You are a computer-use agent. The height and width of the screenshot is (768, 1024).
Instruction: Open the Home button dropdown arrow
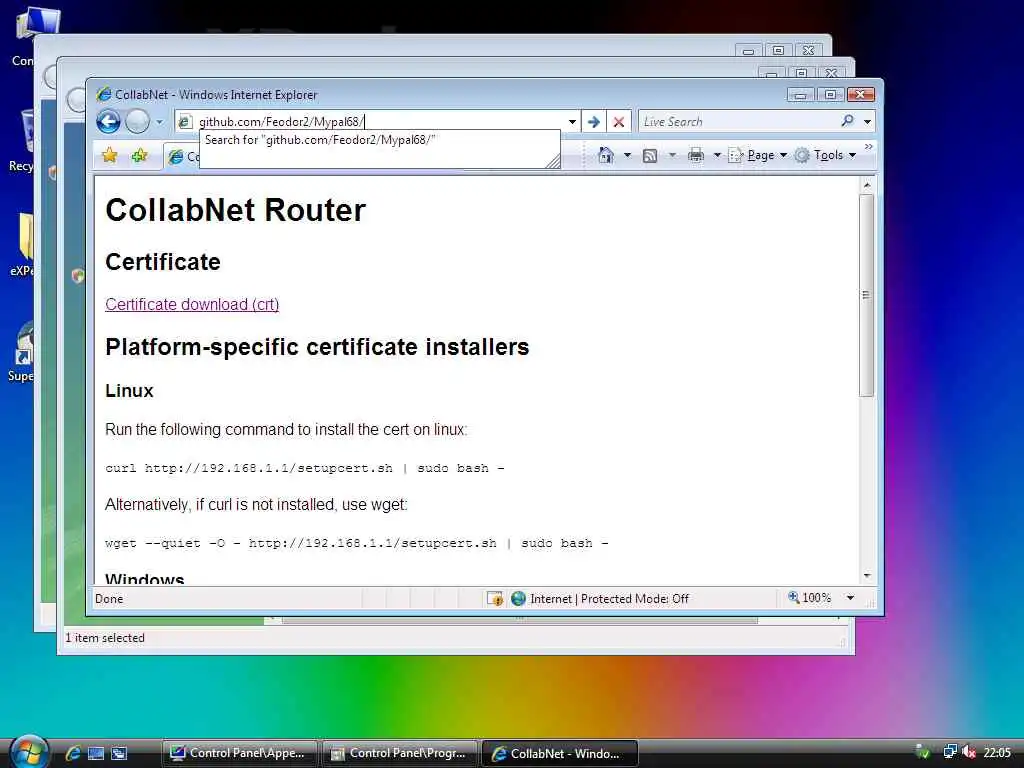[x=628, y=155]
